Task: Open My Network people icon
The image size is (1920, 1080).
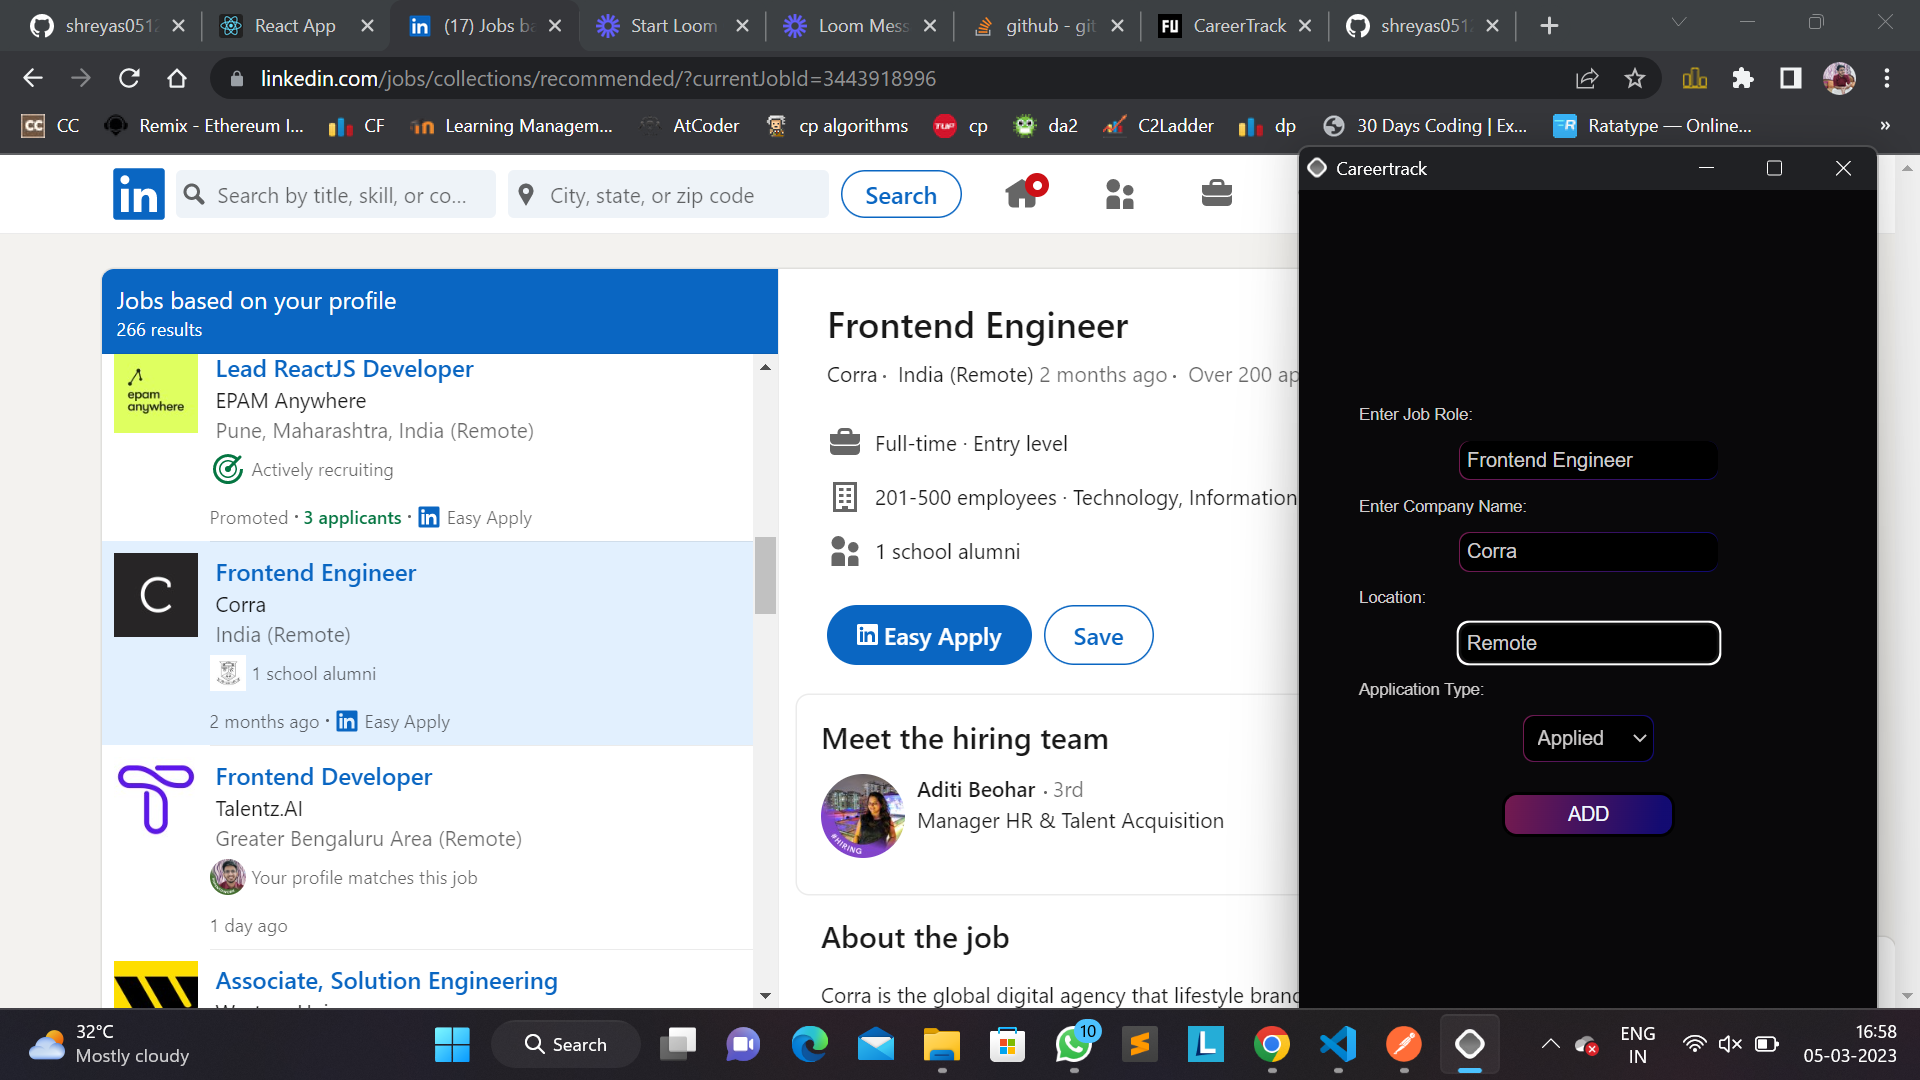Action: click(x=1119, y=194)
